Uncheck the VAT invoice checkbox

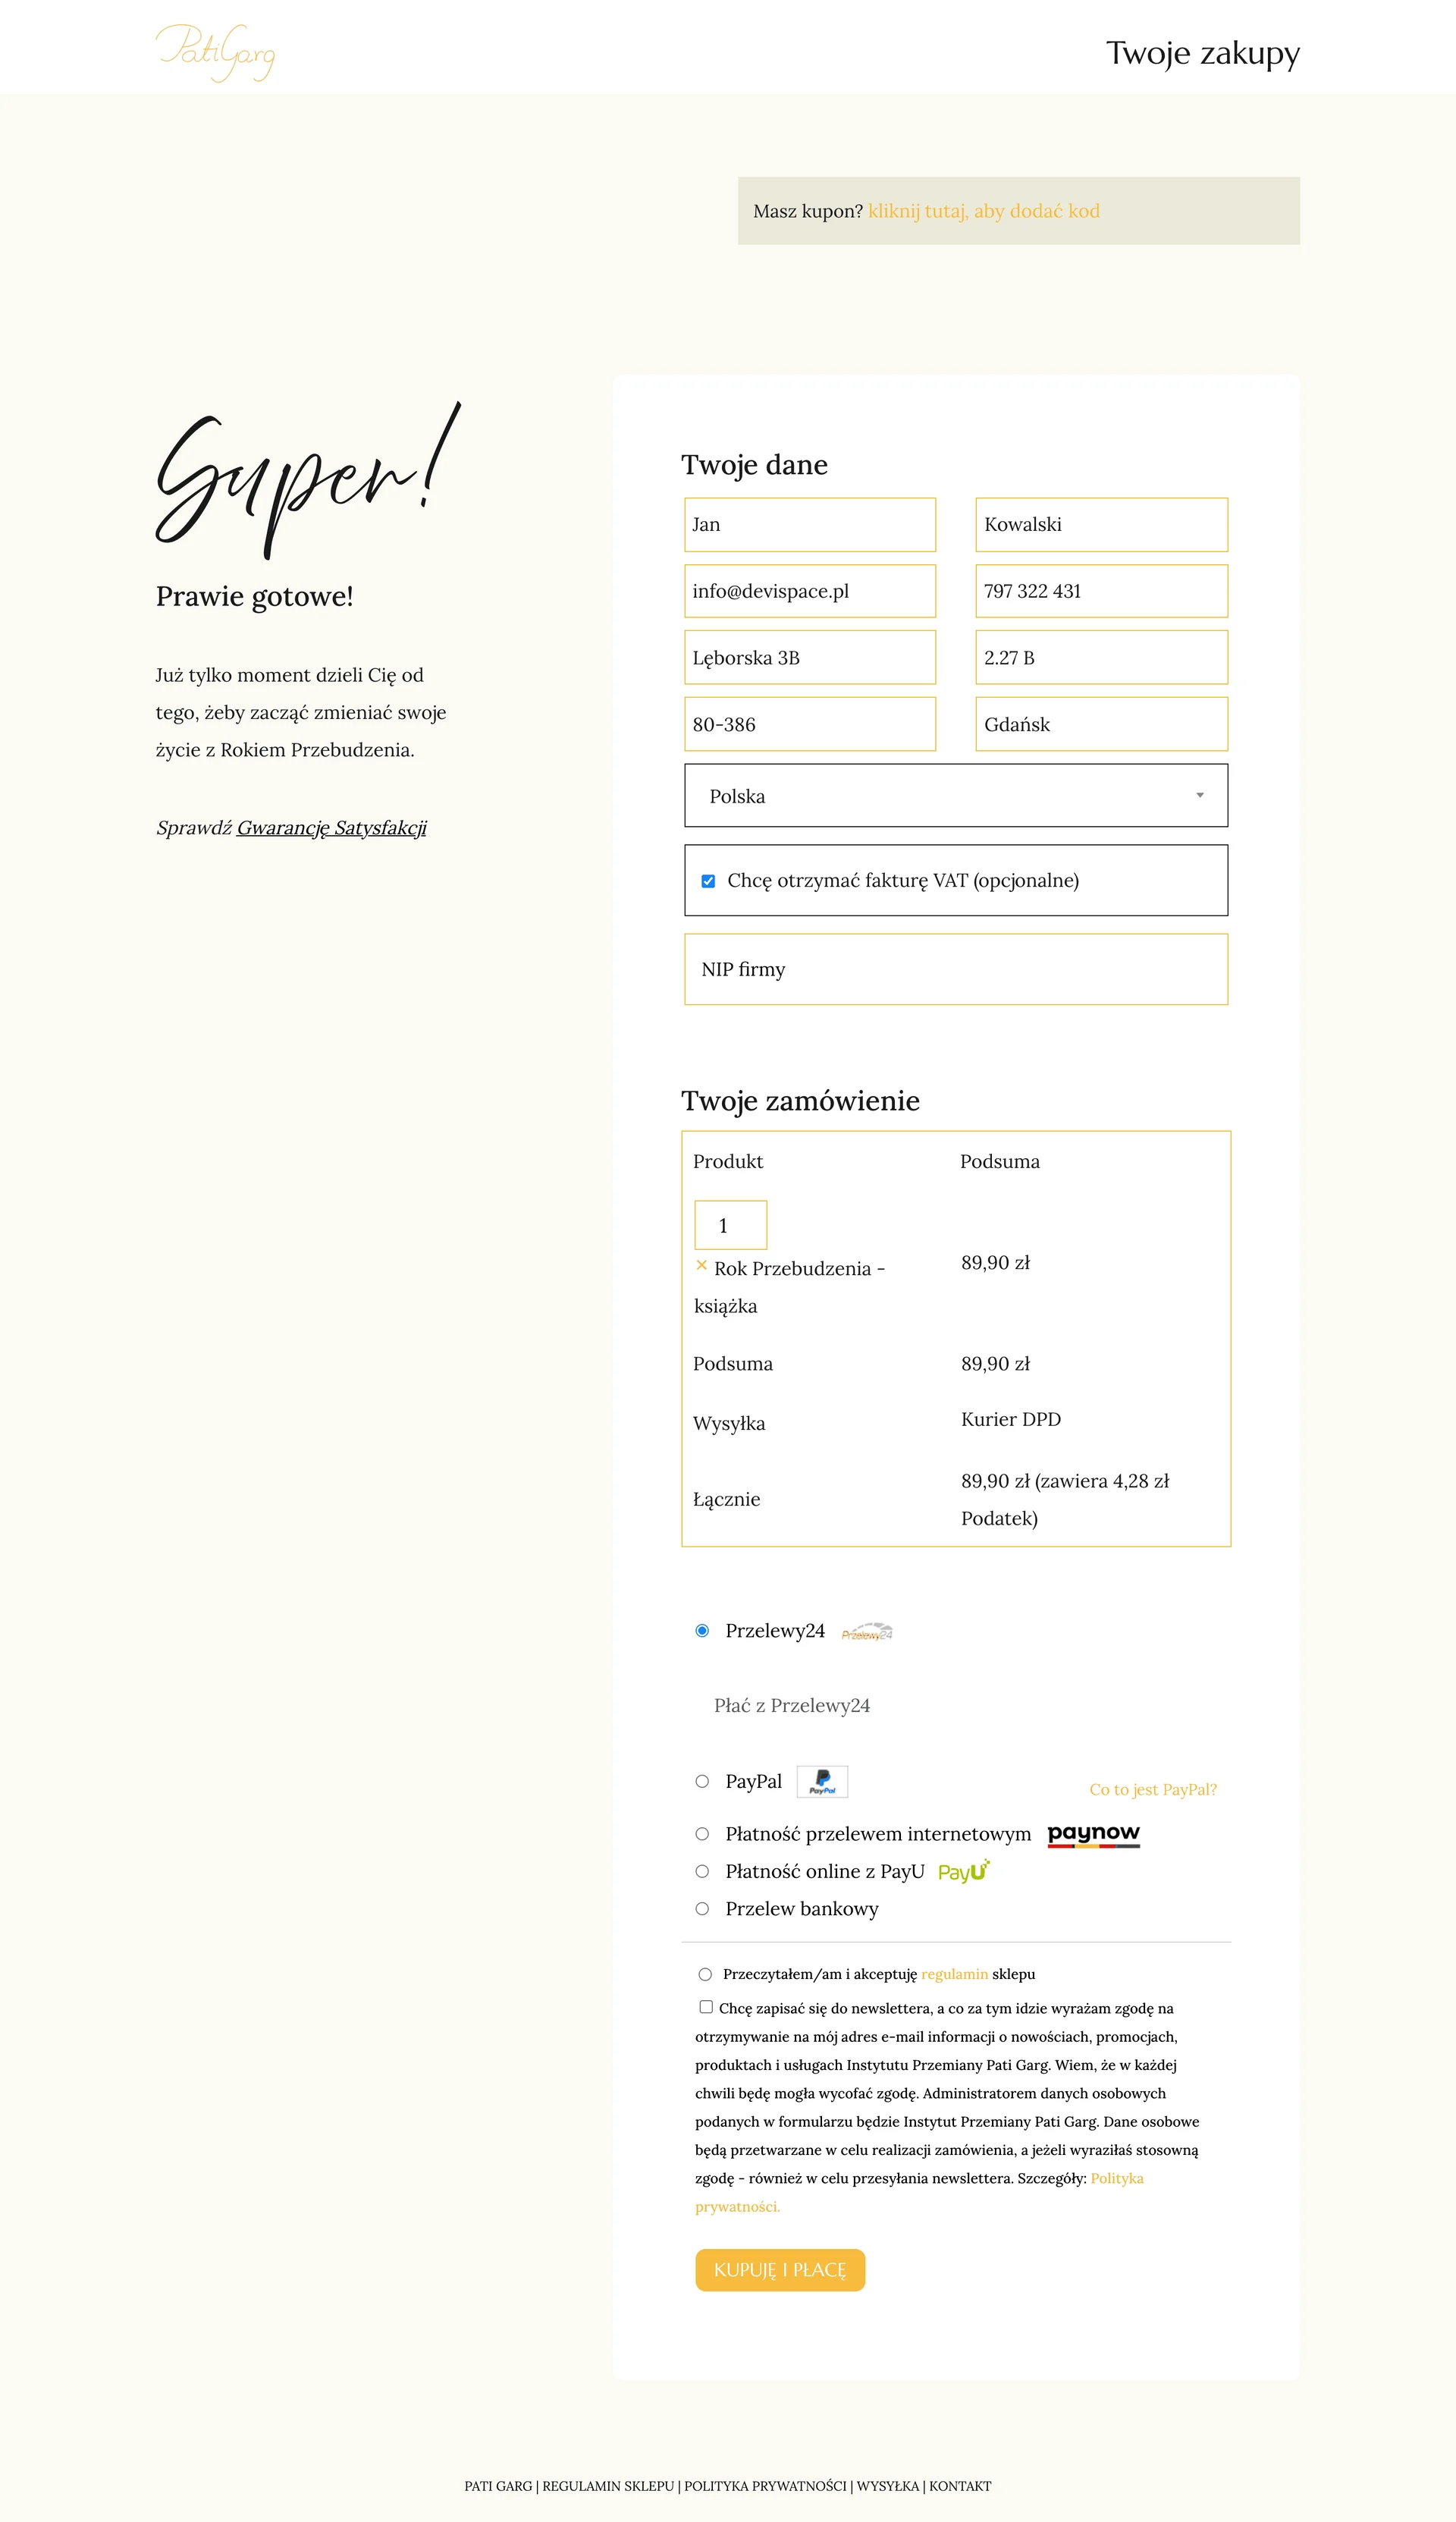(x=708, y=881)
